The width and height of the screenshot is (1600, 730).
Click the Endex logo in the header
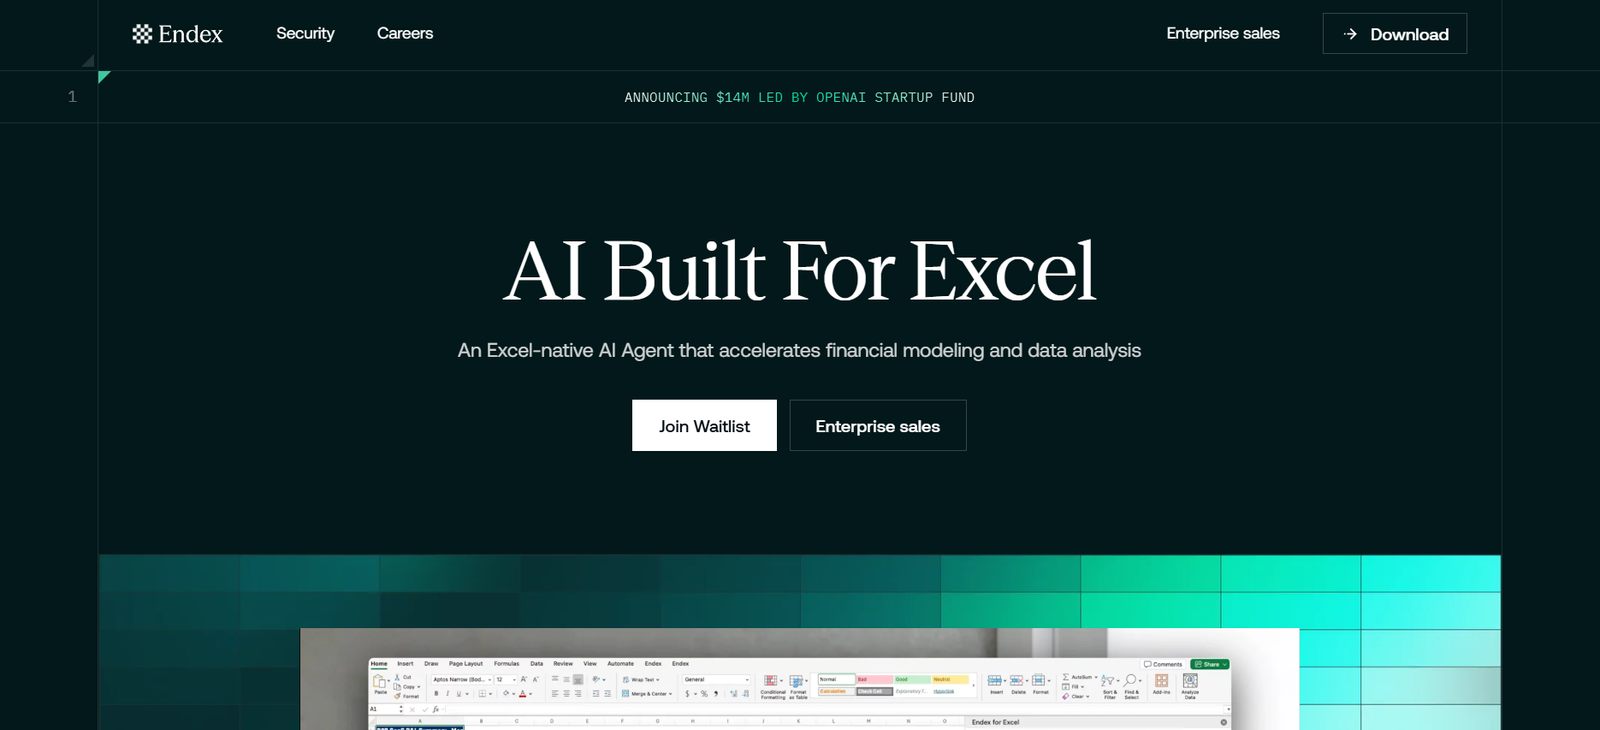click(178, 34)
